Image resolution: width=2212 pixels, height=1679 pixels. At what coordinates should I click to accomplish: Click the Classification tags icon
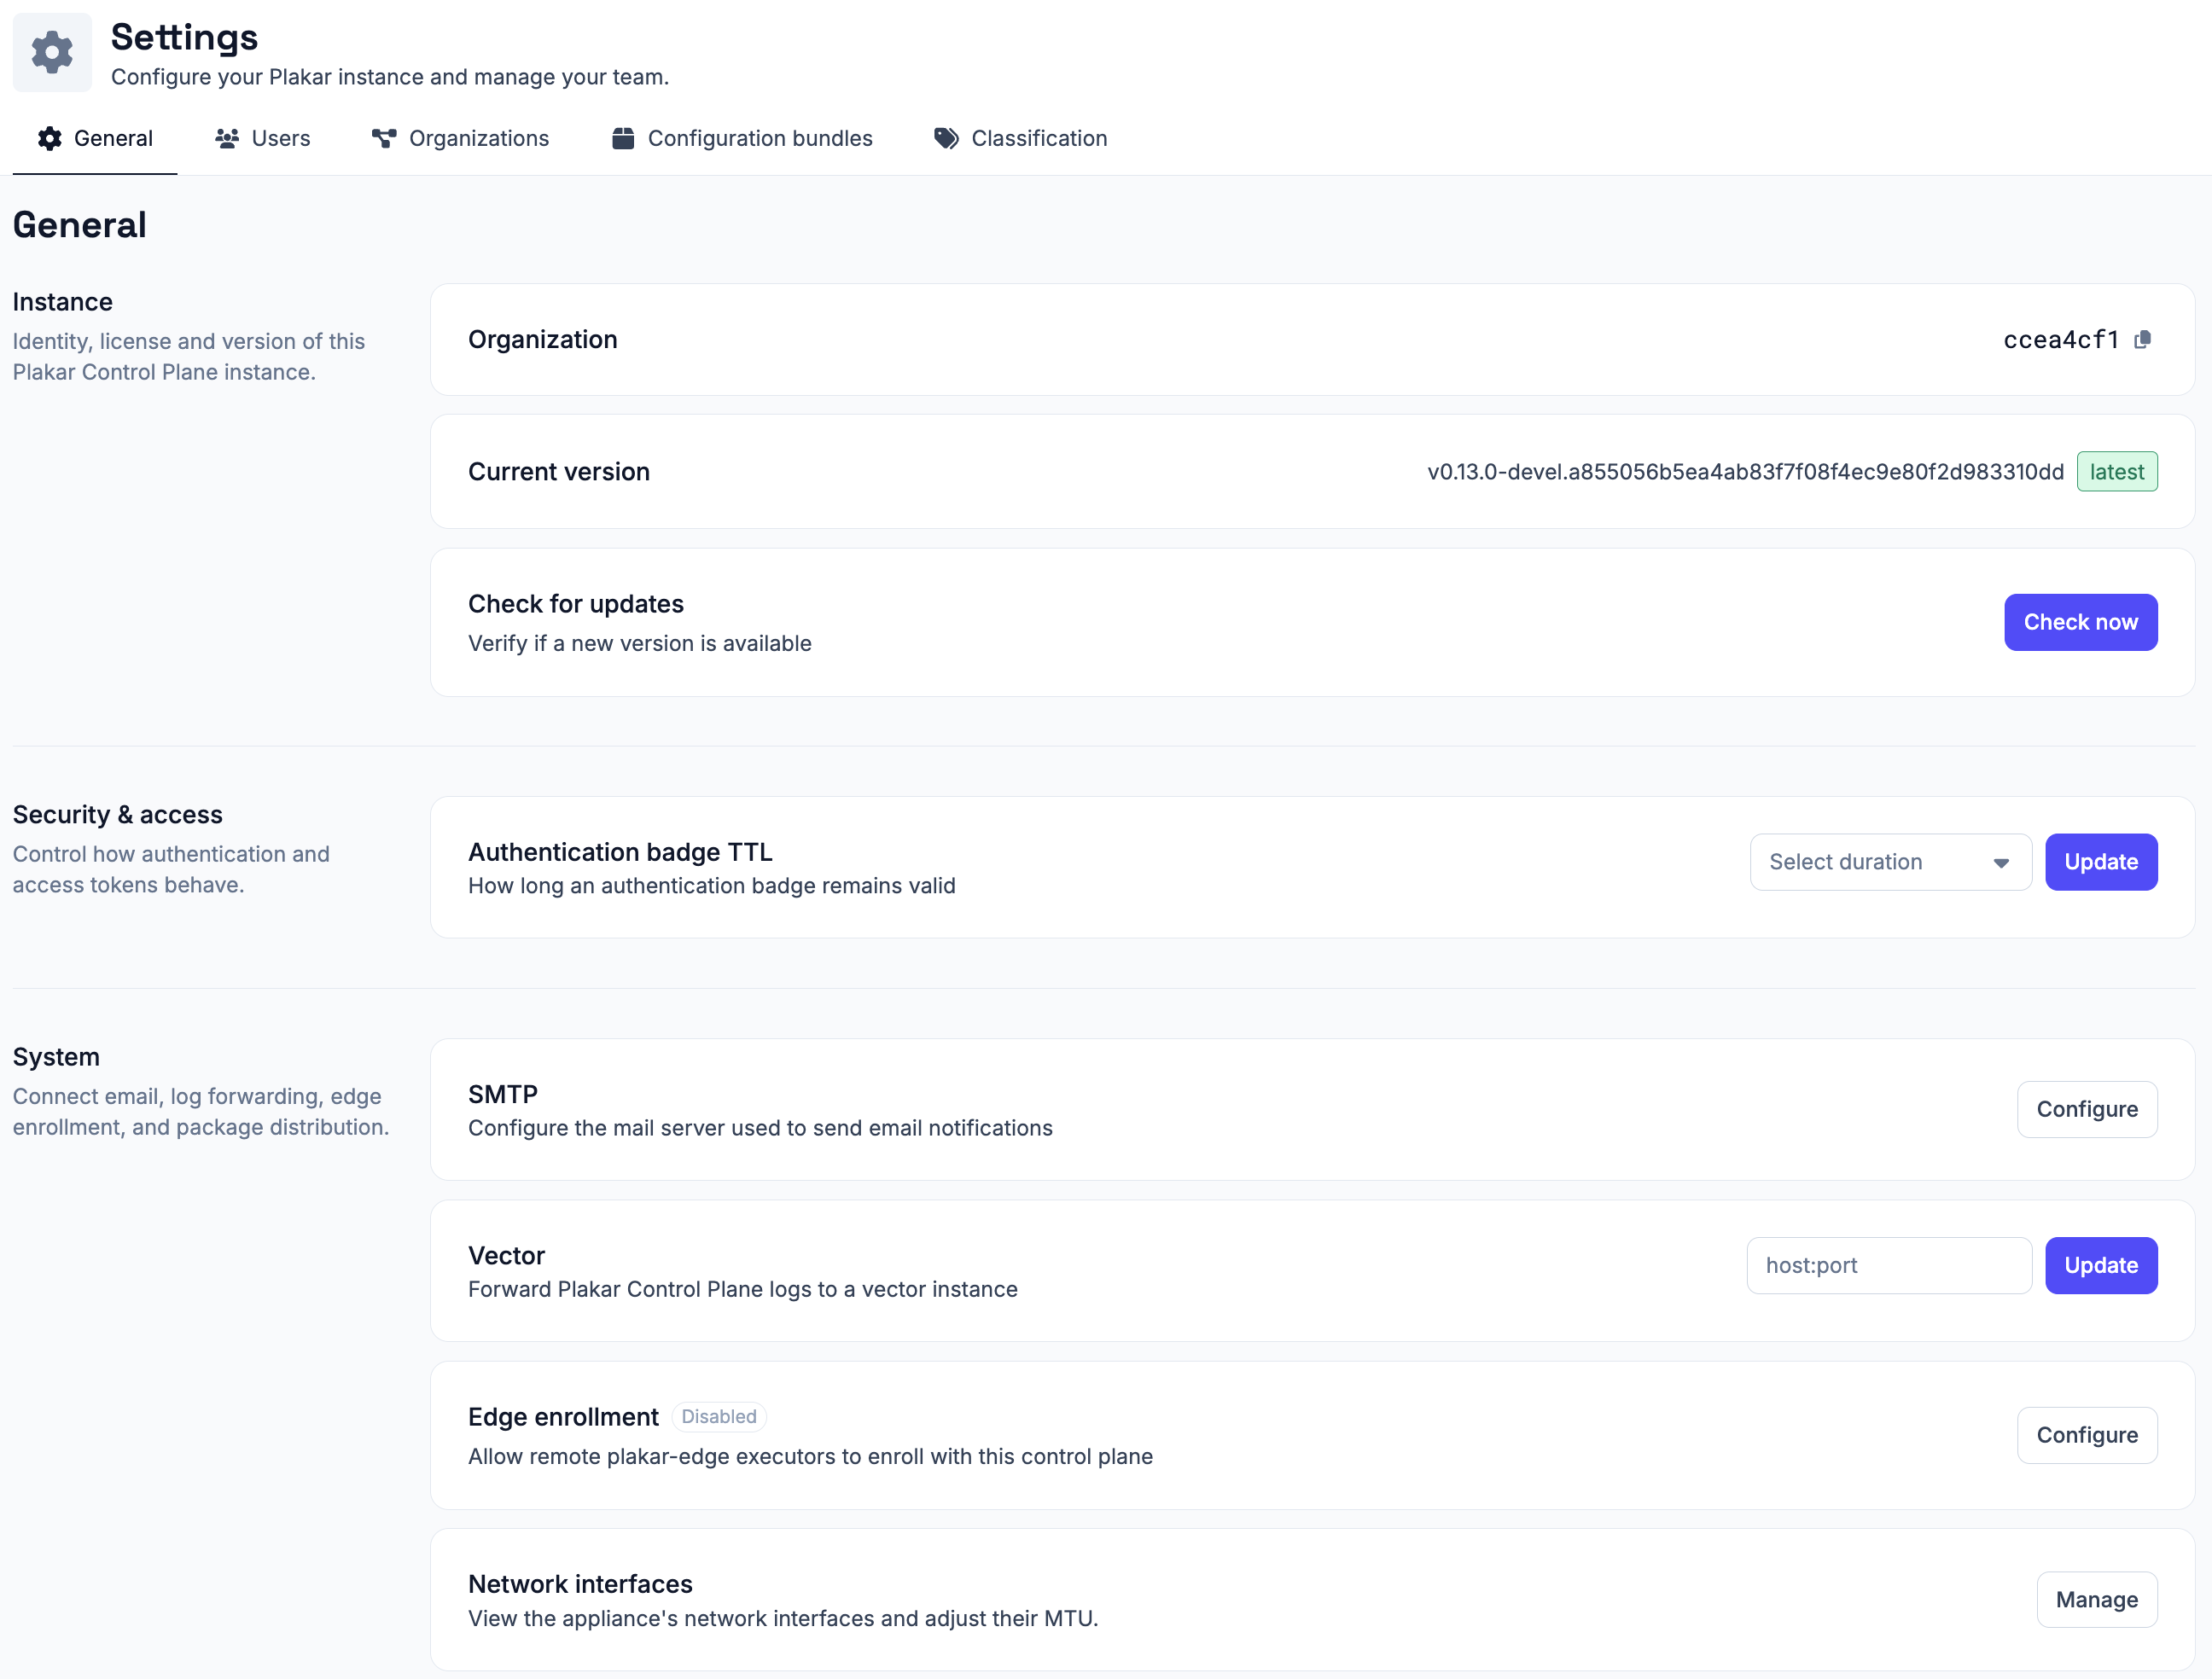tap(946, 138)
